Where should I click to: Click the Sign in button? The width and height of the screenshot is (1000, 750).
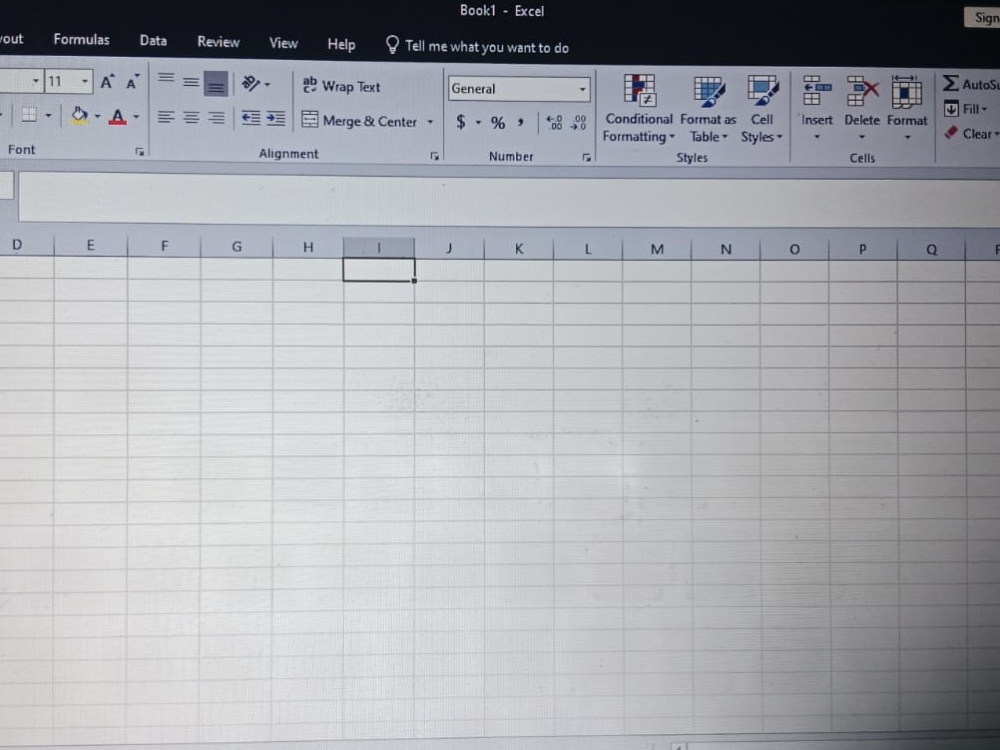point(983,18)
